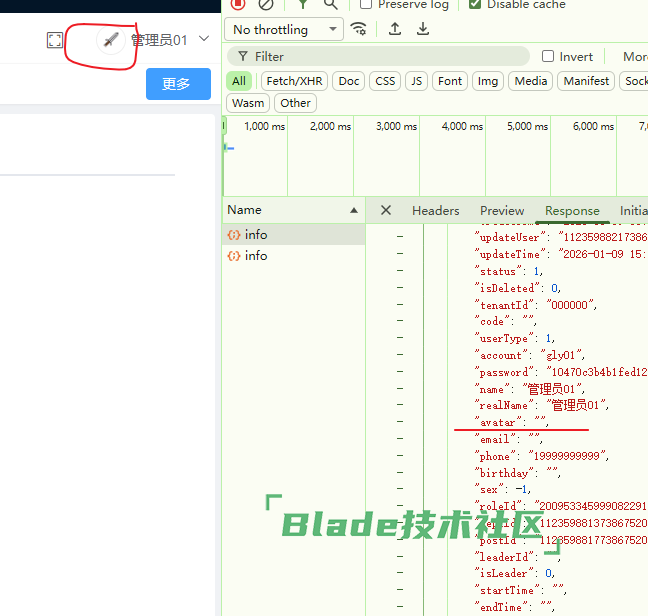648x616 pixels.
Task: Close the request details panel
Action: (x=386, y=210)
